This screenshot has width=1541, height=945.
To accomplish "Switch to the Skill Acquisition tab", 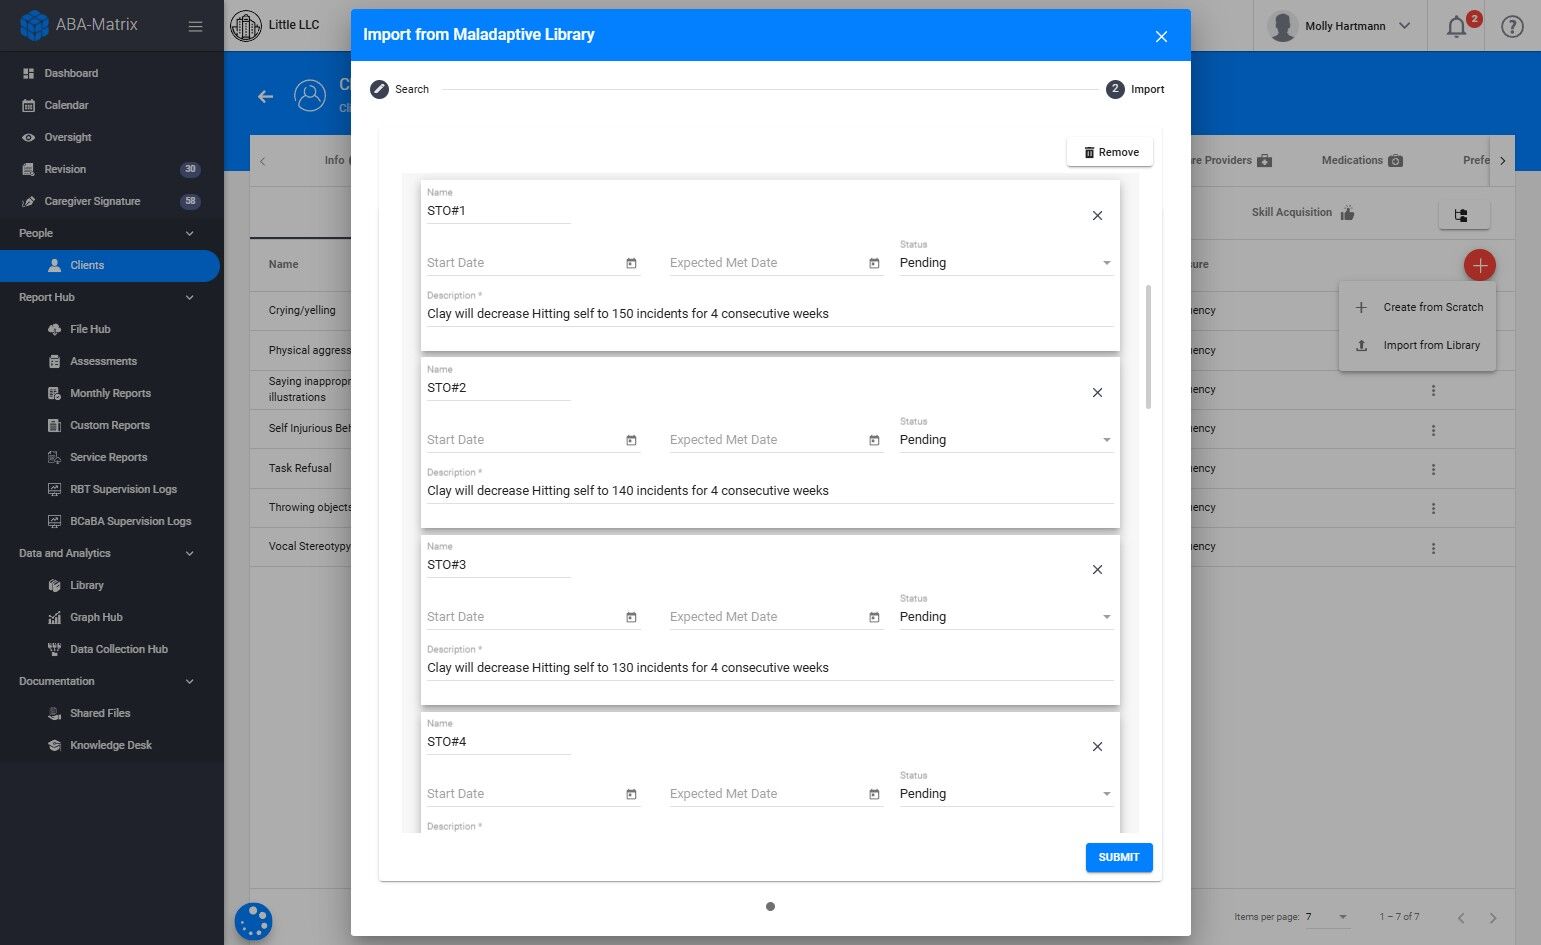I will [x=1302, y=213].
